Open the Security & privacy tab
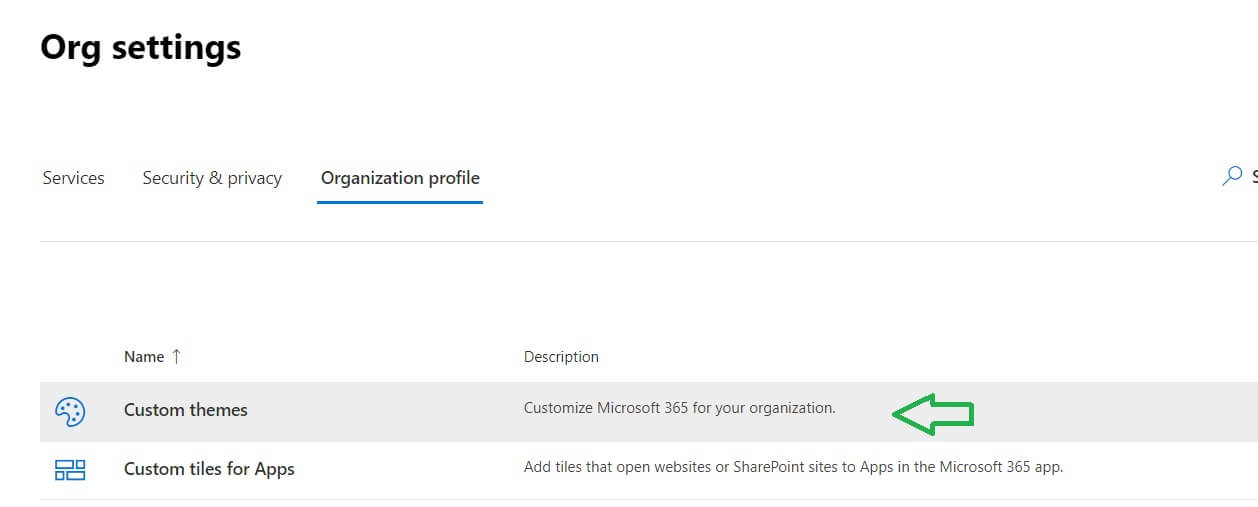Viewport: 1258px width, 507px height. [212, 178]
